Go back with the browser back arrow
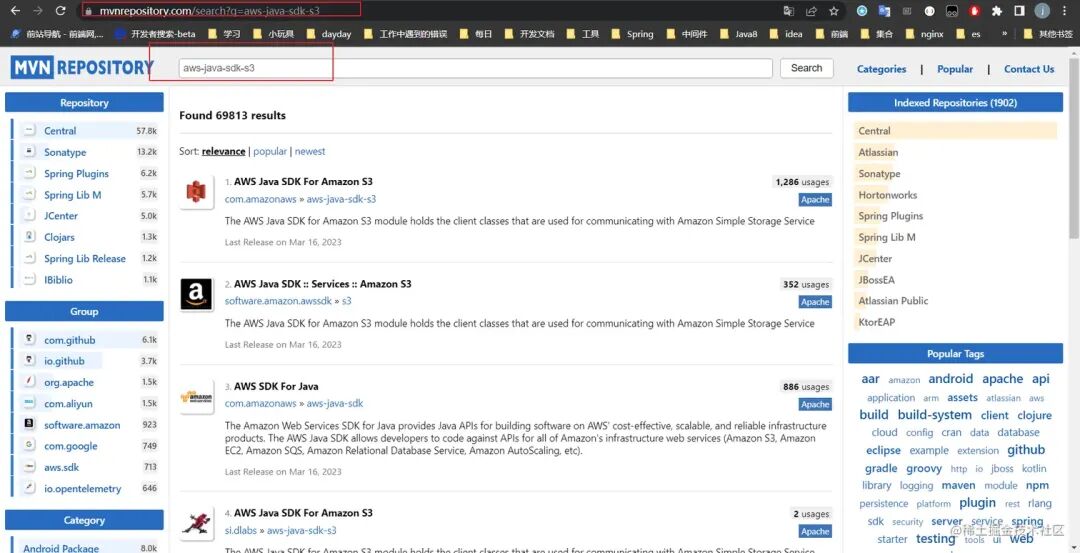1080x553 pixels. [15, 11]
